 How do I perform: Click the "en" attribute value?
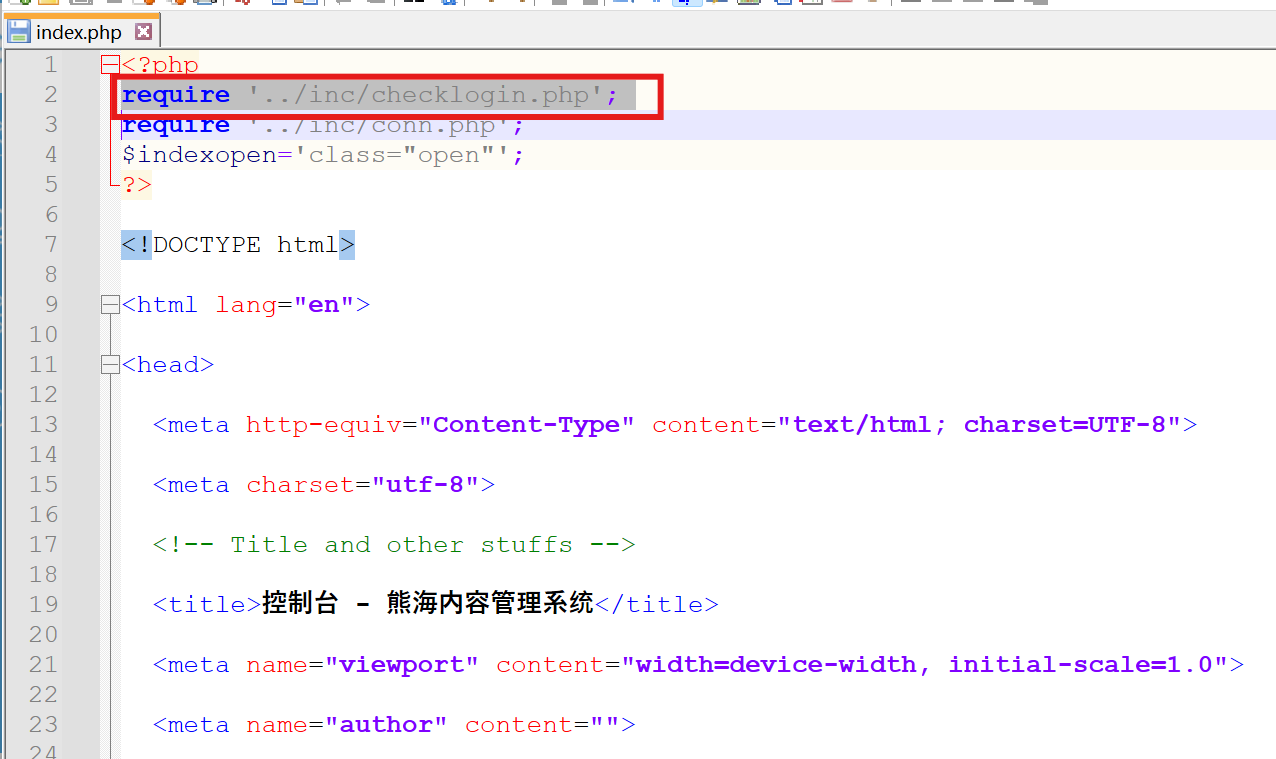(324, 305)
